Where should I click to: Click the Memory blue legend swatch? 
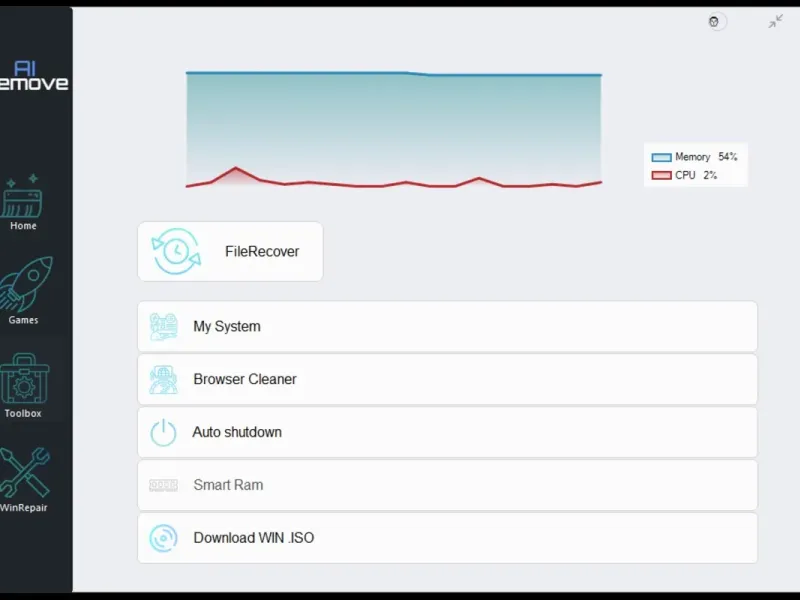(x=661, y=157)
